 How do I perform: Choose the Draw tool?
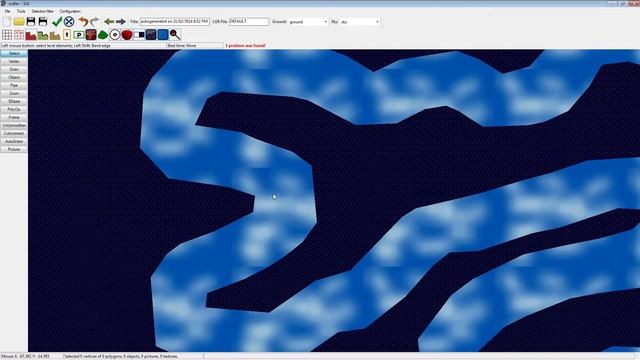(x=14, y=69)
